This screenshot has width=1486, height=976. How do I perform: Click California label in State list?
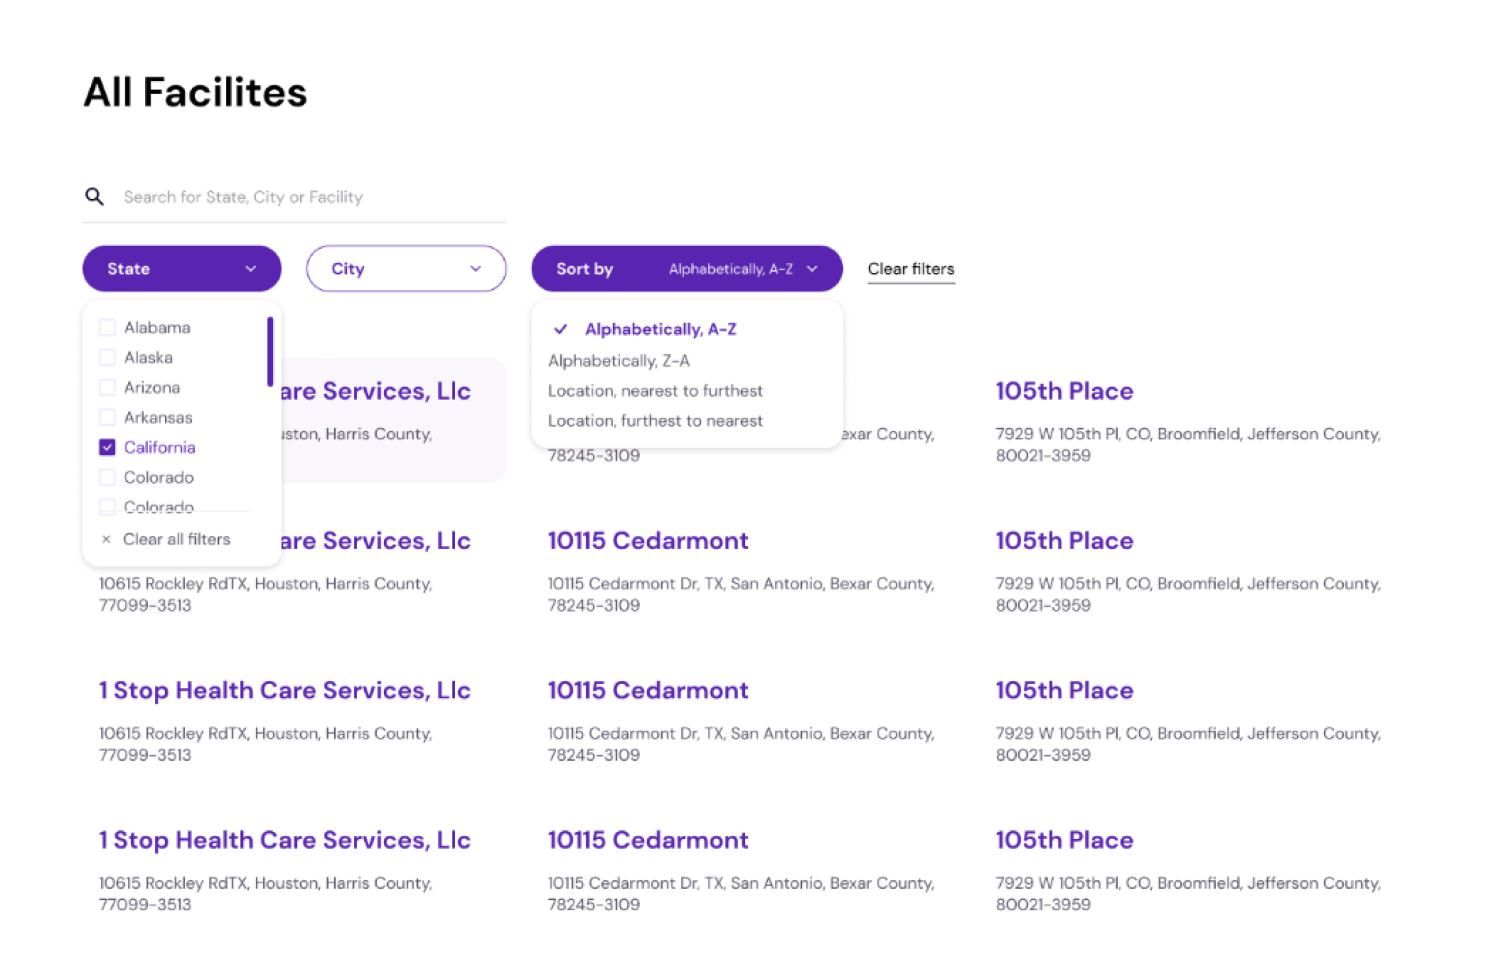point(160,447)
